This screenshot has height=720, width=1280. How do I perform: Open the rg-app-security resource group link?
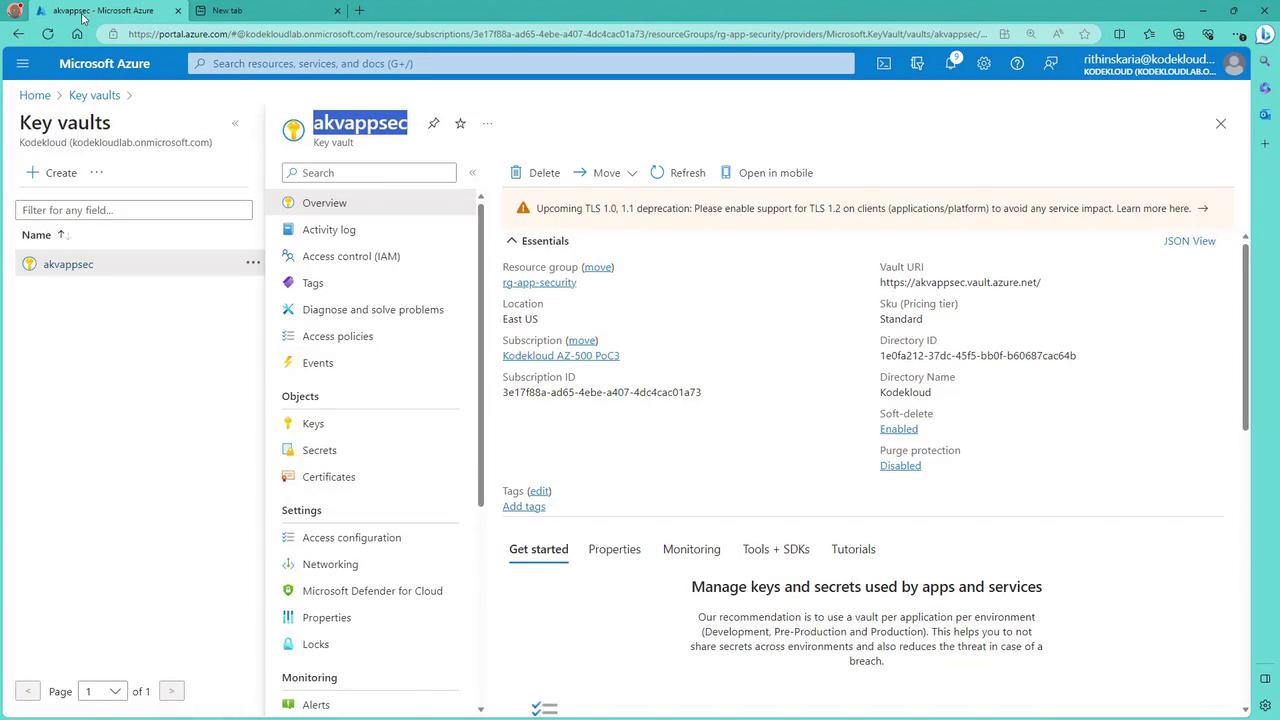pyautogui.click(x=539, y=283)
